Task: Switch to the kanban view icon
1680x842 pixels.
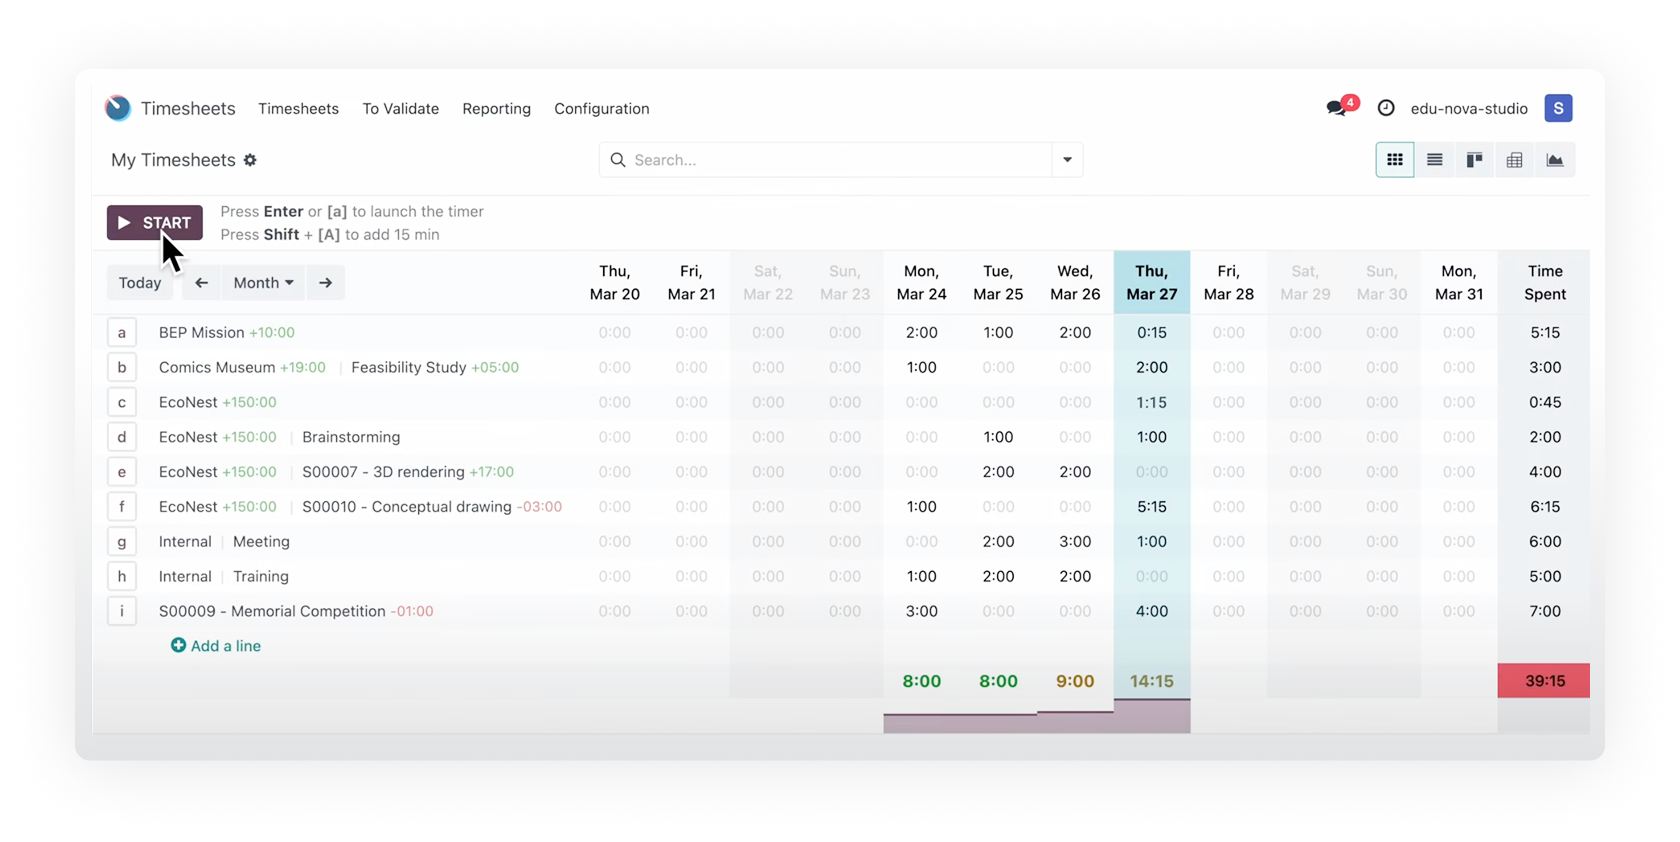Action: pos(1474,160)
